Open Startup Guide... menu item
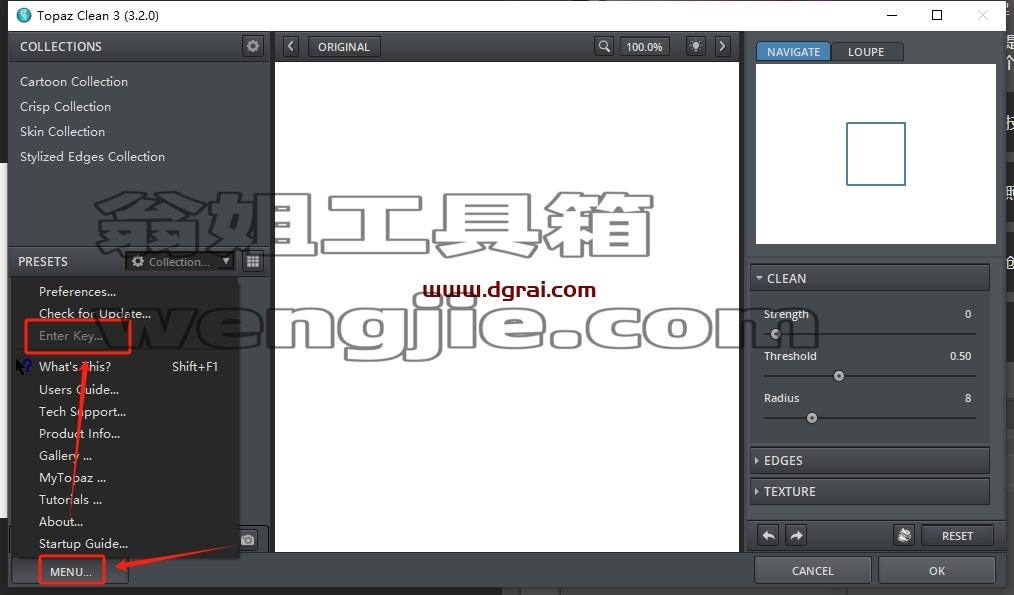Image resolution: width=1014 pixels, height=595 pixels. pos(83,543)
